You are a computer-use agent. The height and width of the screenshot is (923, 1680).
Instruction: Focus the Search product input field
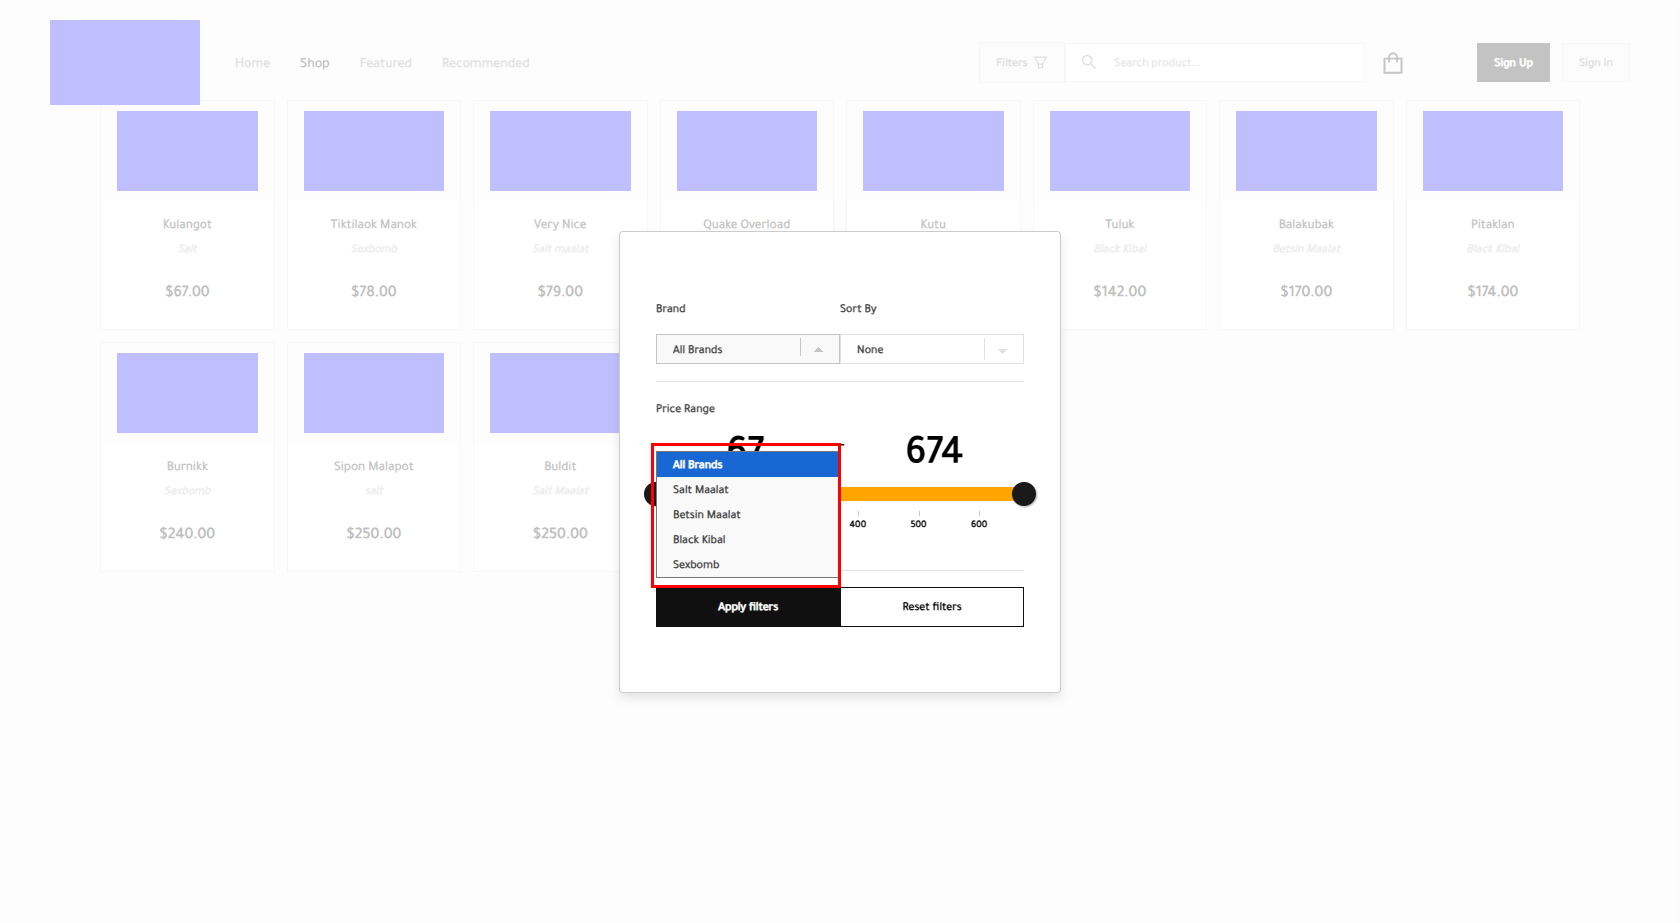[1230, 62]
